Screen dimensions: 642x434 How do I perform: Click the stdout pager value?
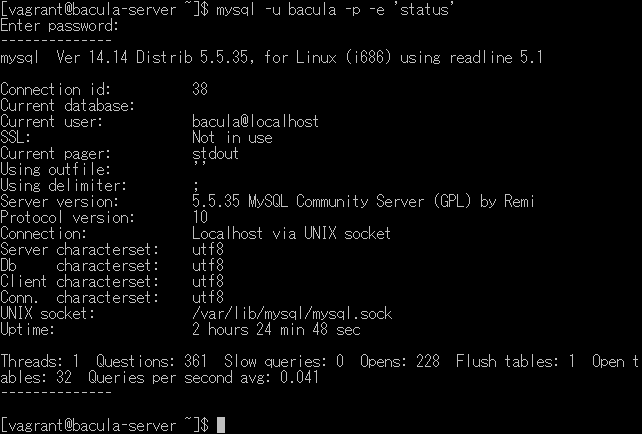tap(215, 154)
